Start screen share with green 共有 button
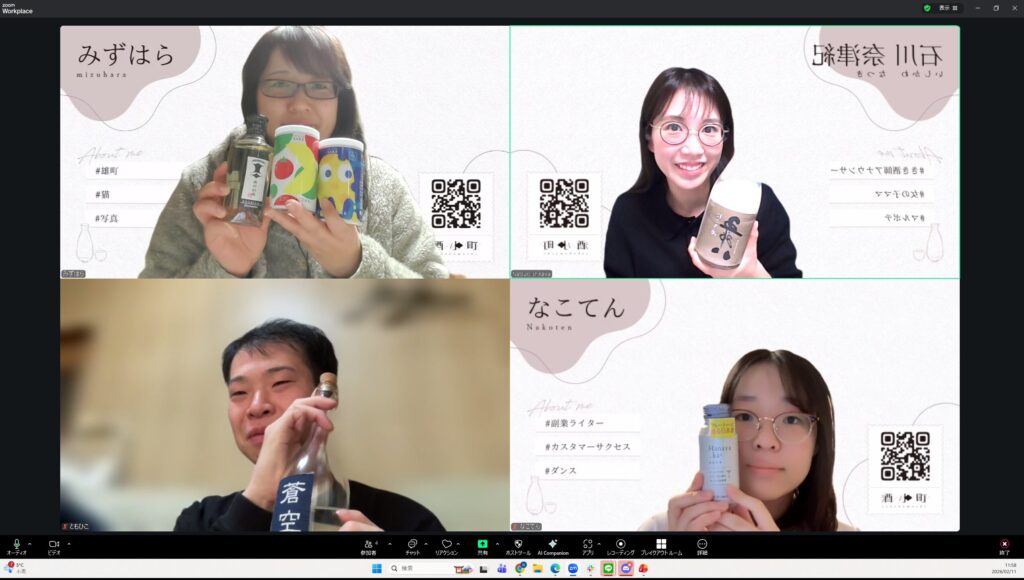The width and height of the screenshot is (1024, 580). (x=482, y=544)
